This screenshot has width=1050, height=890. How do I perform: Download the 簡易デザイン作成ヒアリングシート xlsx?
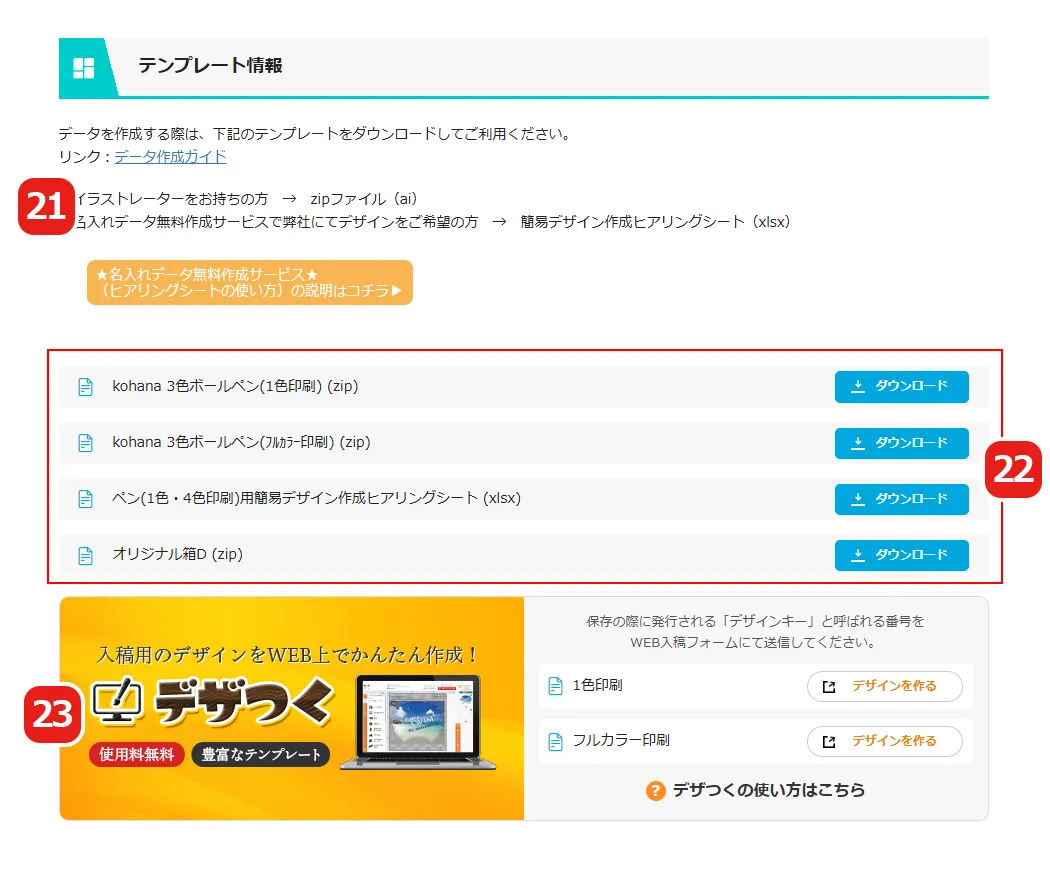tap(901, 499)
